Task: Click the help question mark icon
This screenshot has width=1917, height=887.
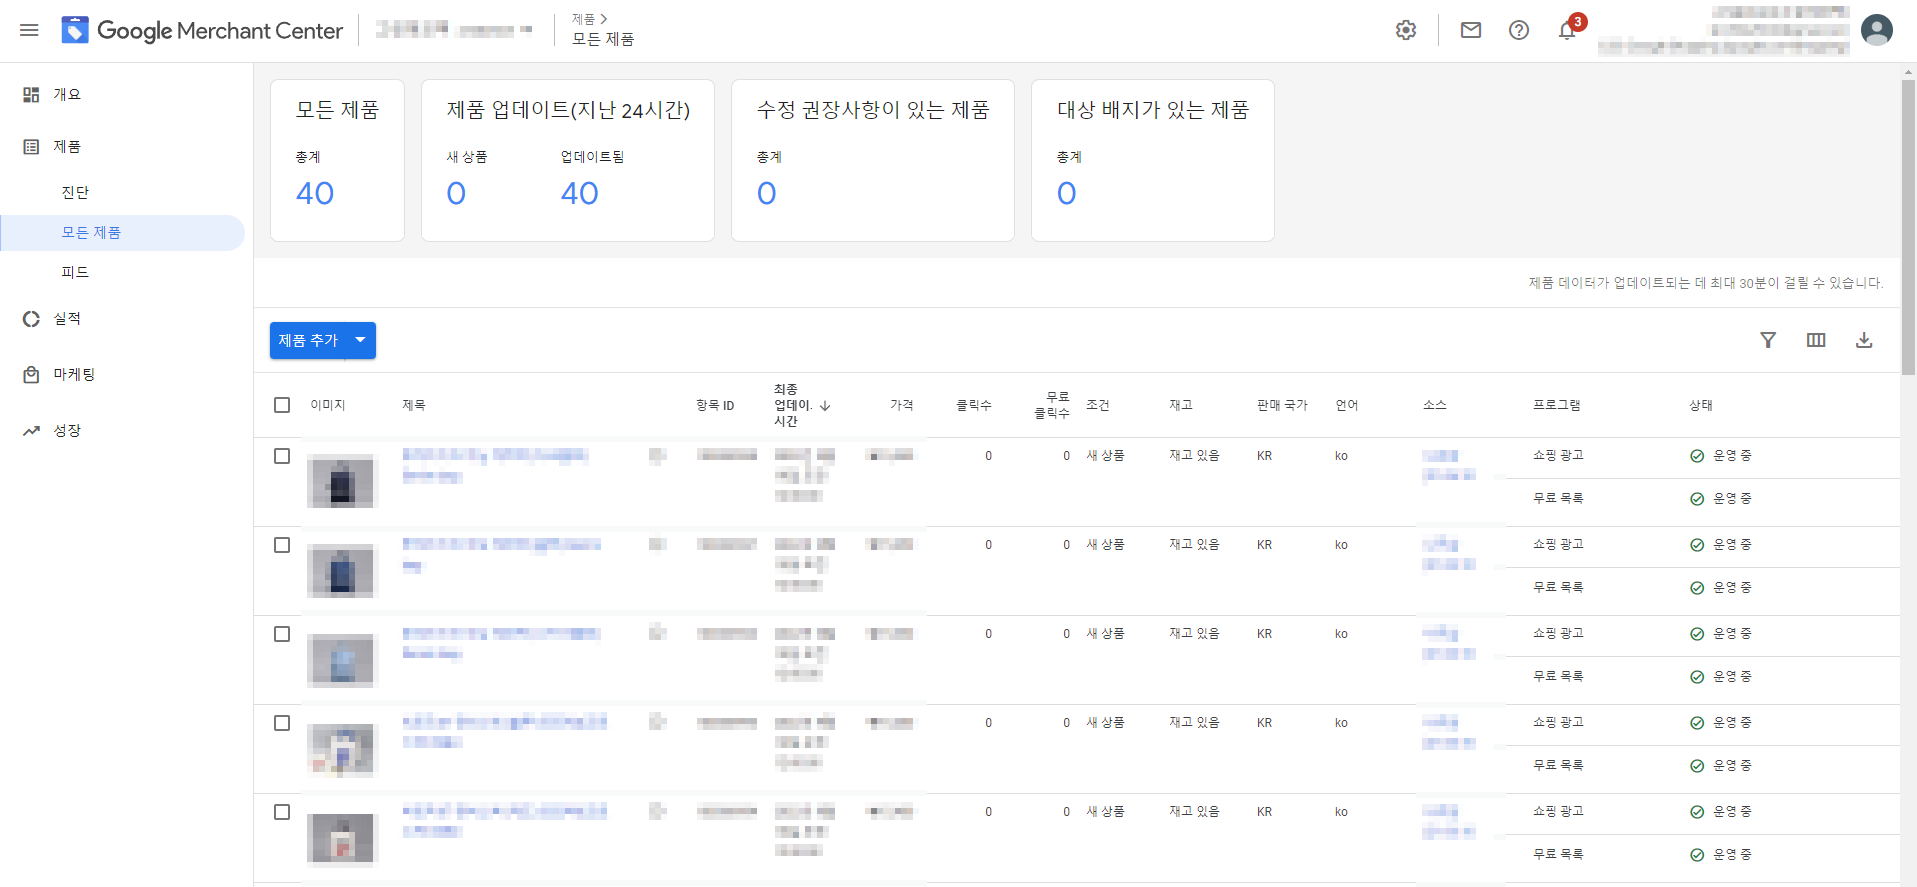Action: (x=1519, y=30)
